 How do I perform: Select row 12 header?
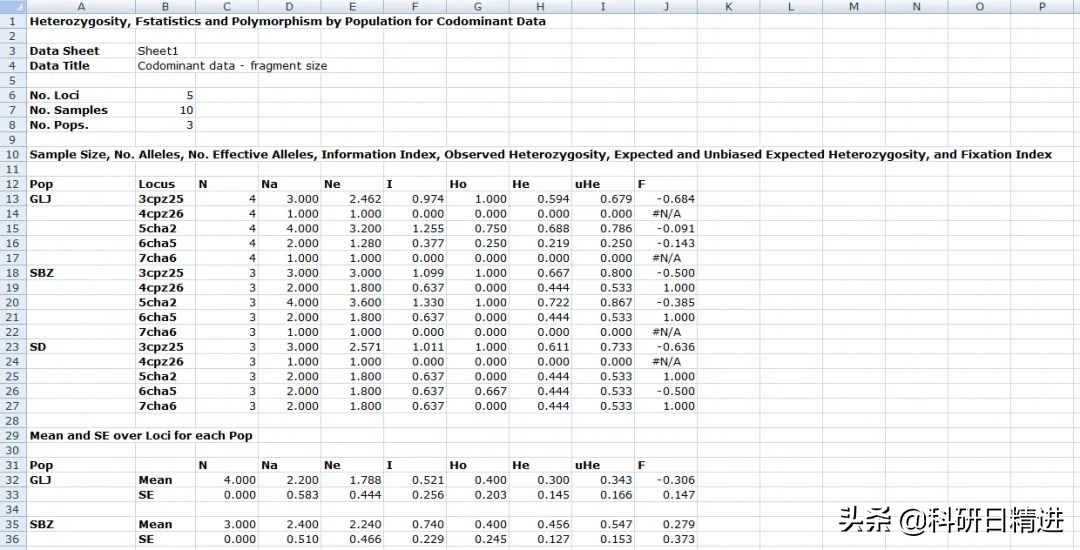[x=13, y=184]
